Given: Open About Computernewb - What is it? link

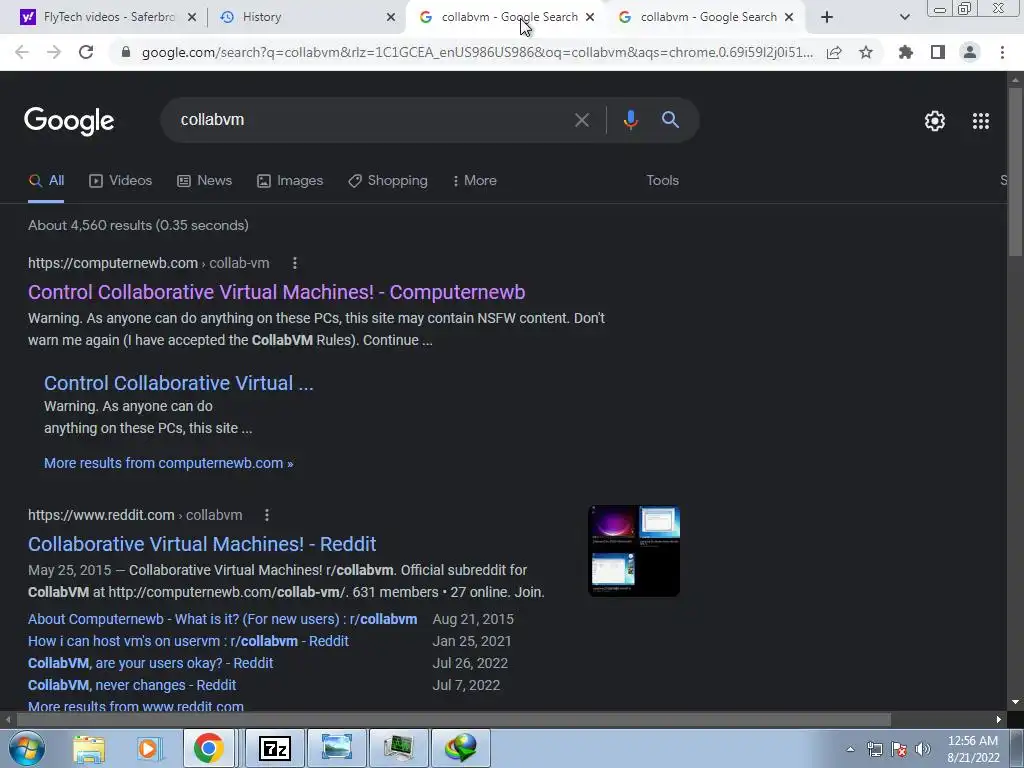Looking at the screenshot, I should pos(222,619).
